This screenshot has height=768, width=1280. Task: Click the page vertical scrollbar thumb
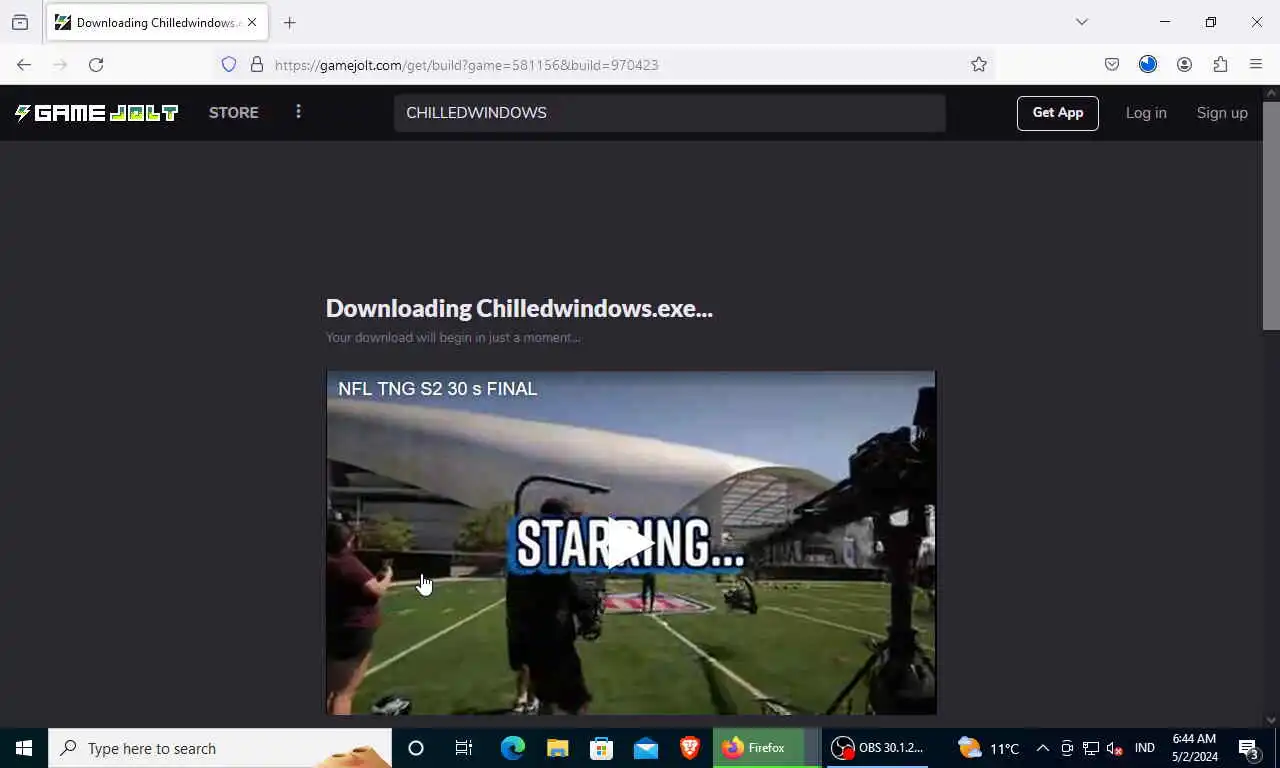1271,215
